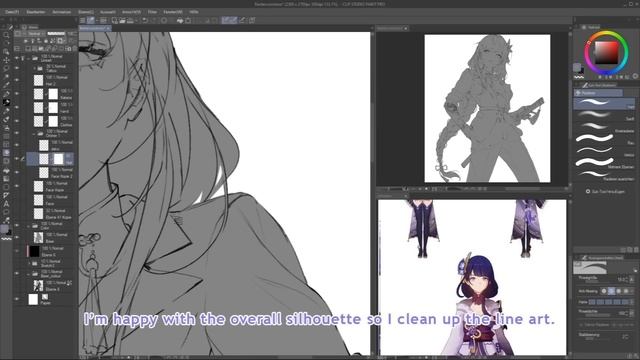The width and height of the screenshot is (640, 360).
Task: Select the Move layer tool
Action: (6, 60)
